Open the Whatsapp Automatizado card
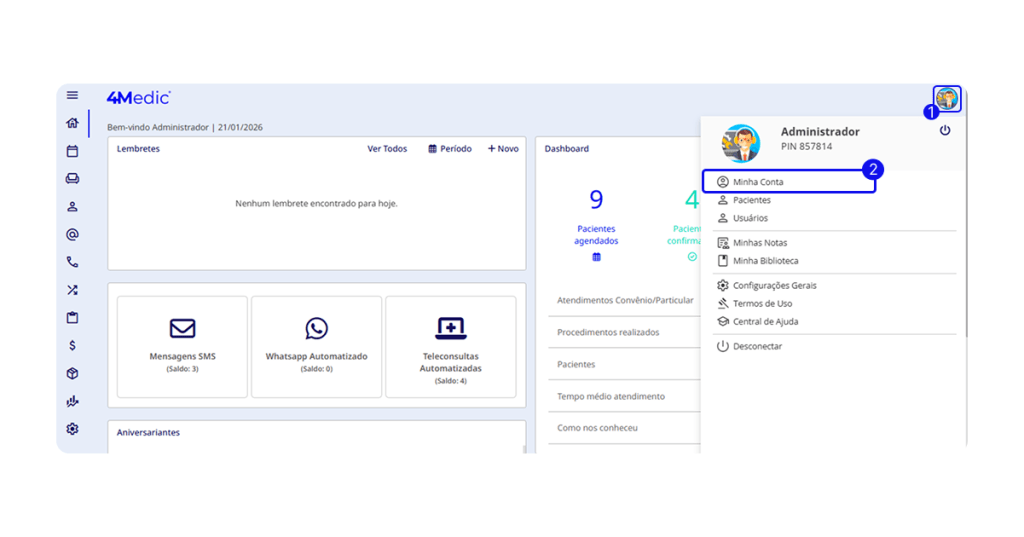Image resolution: width=1024 pixels, height=537 pixels. tap(316, 346)
